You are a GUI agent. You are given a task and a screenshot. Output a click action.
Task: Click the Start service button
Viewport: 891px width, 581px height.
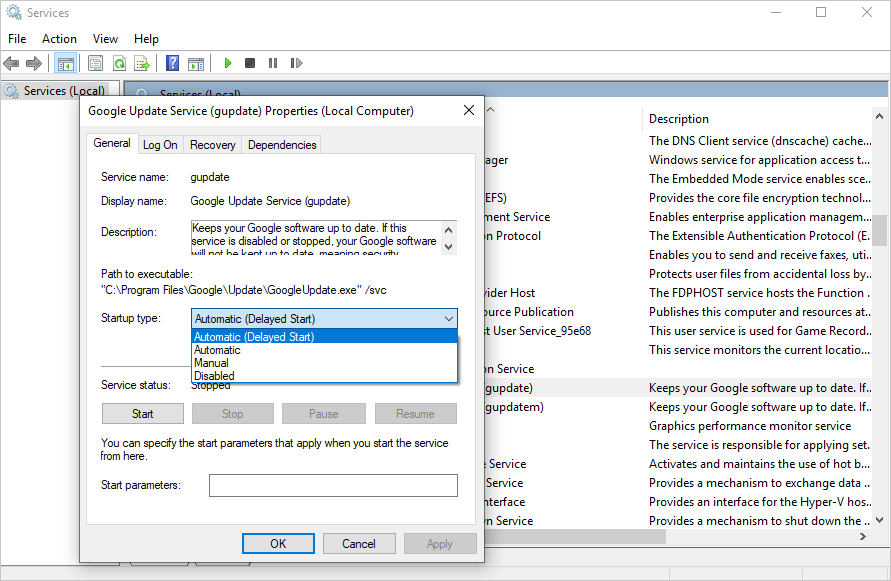143,413
